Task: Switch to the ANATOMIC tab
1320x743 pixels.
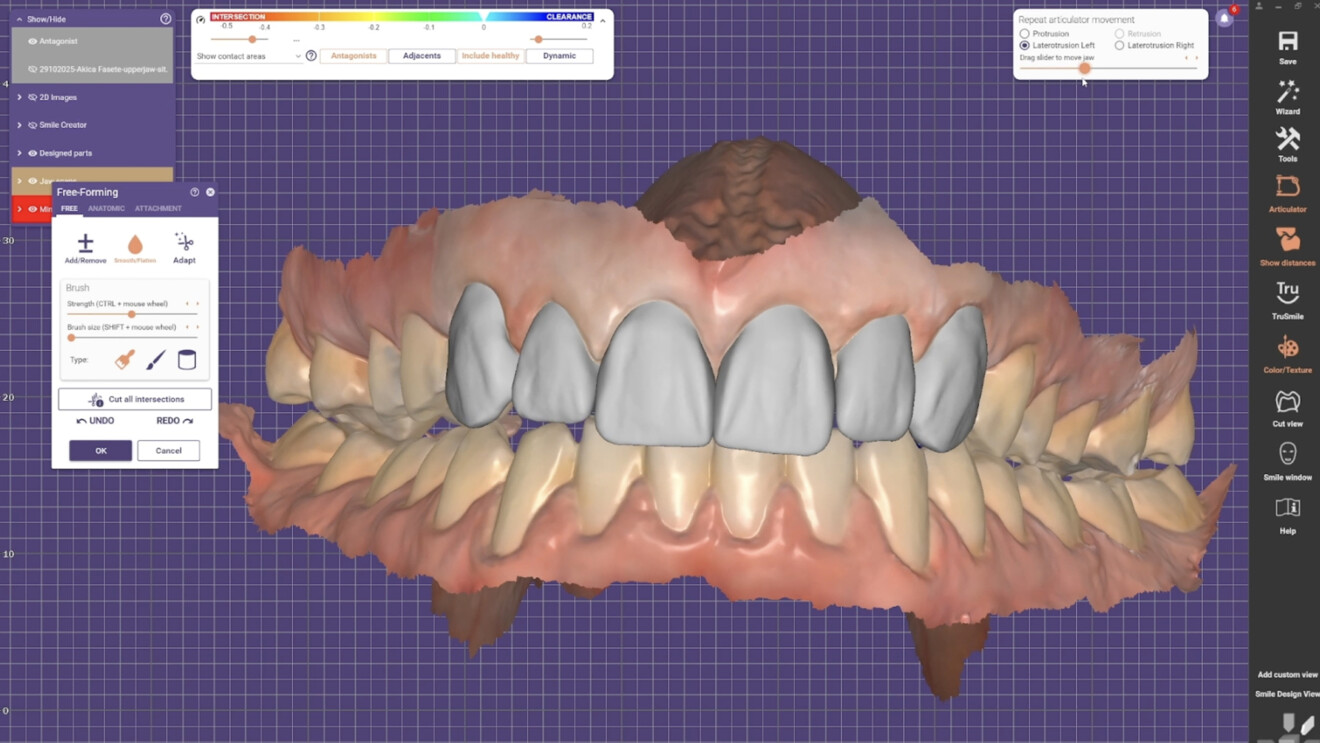Action: click(x=106, y=208)
